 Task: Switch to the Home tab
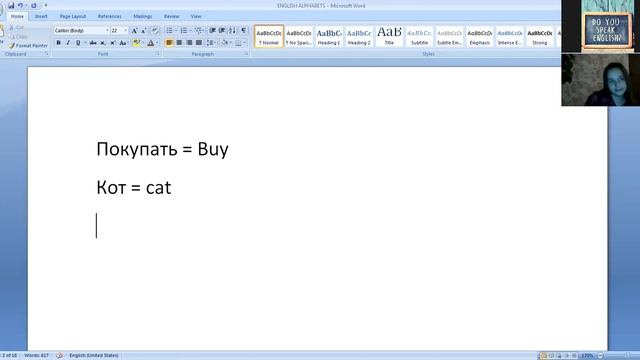[17, 16]
